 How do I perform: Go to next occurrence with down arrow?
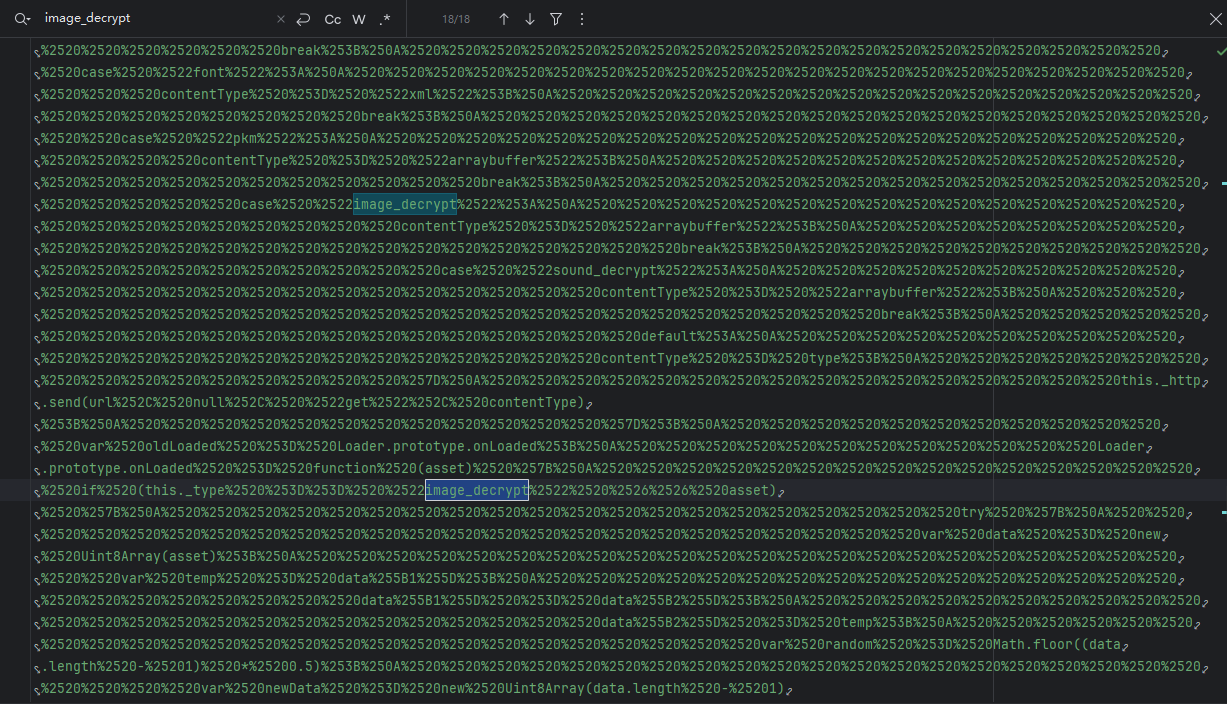pos(530,19)
